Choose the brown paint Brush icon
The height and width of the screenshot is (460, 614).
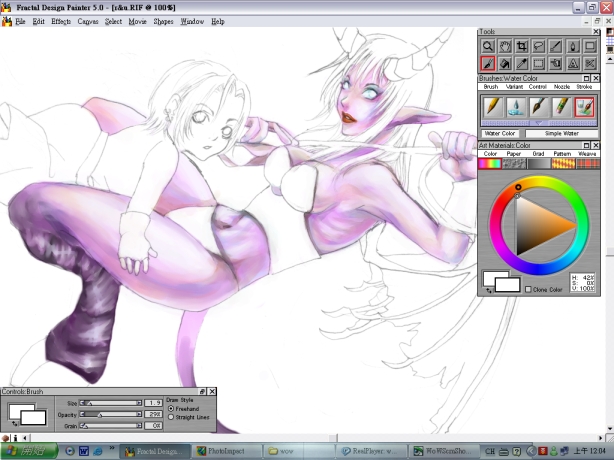pyautogui.click(x=538, y=106)
